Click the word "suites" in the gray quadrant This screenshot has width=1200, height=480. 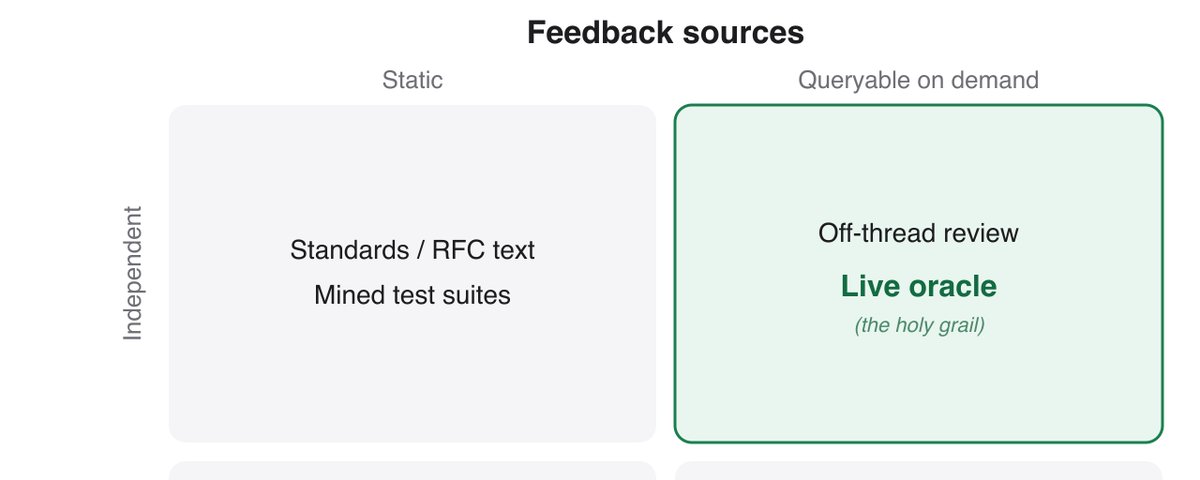pyautogui.click(x=477, y=295)
